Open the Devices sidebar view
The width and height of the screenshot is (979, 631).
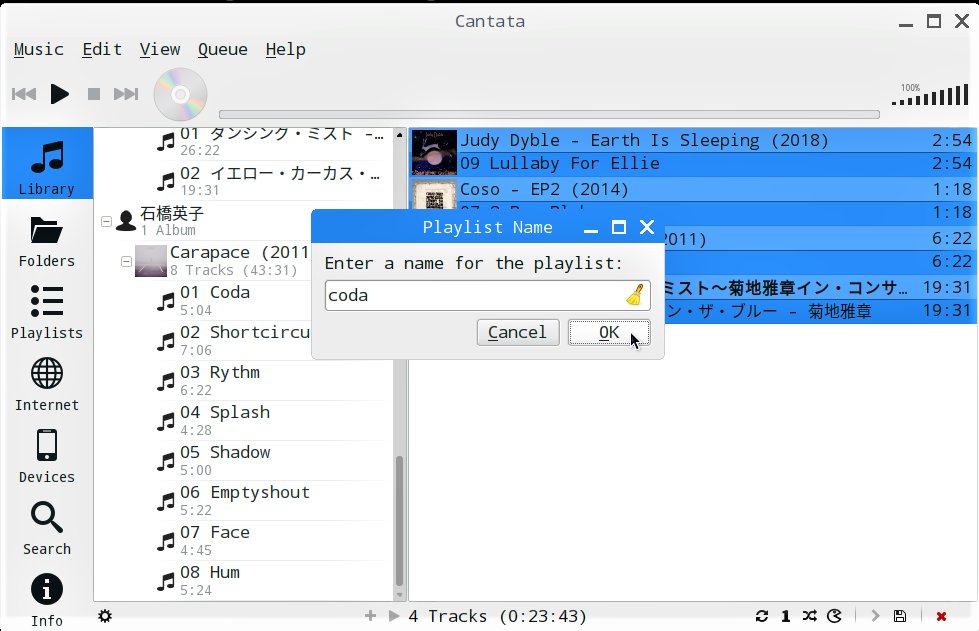47,457
